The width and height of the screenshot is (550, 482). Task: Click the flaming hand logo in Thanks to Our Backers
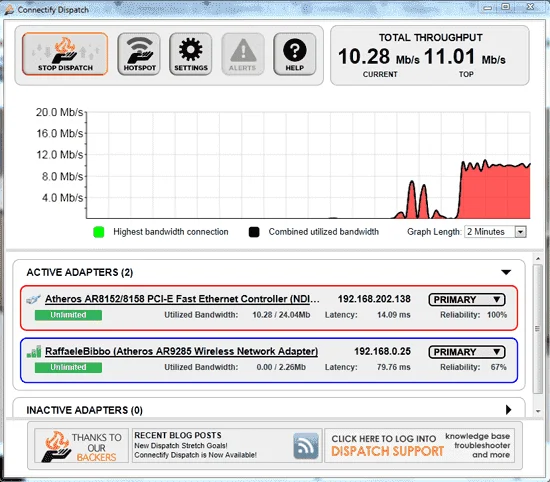55,446
